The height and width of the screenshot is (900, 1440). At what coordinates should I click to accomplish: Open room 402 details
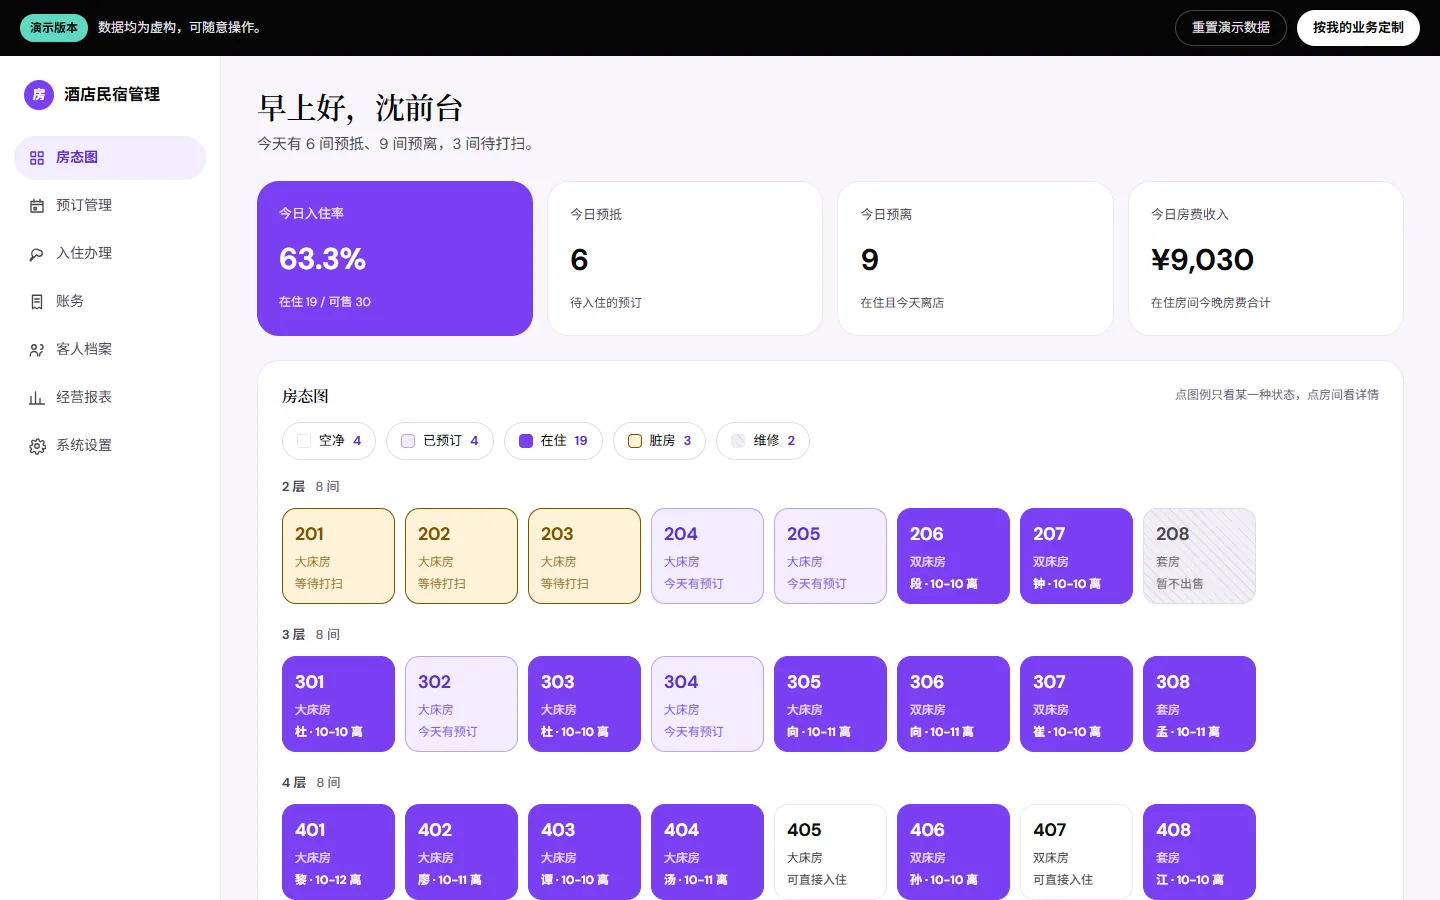461,852
